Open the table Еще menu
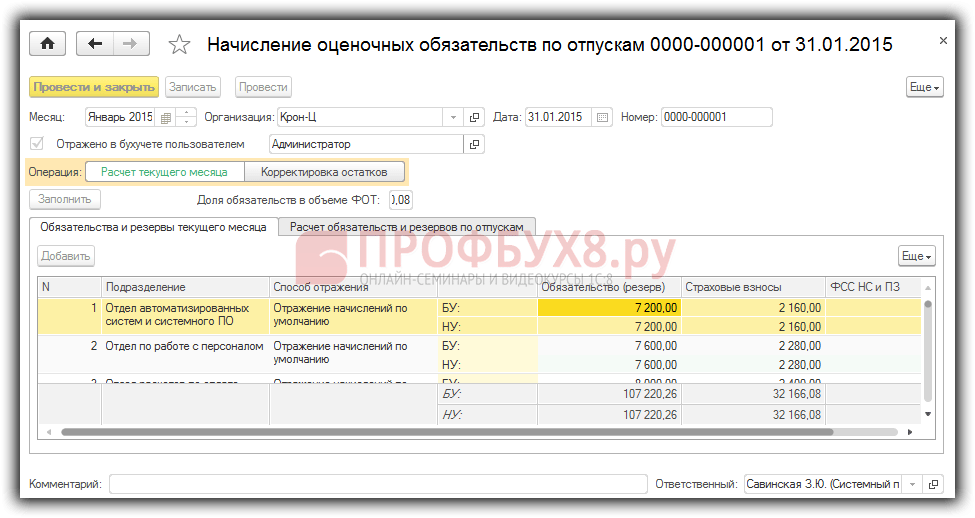Screen dimensions: 975x518 tap(917, 256)
